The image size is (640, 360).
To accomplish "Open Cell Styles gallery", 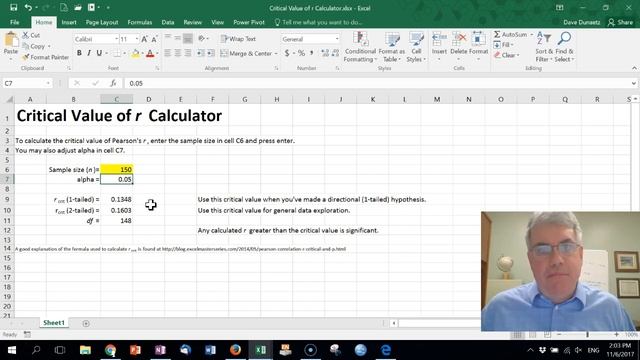I will click(x=416, y=47).
